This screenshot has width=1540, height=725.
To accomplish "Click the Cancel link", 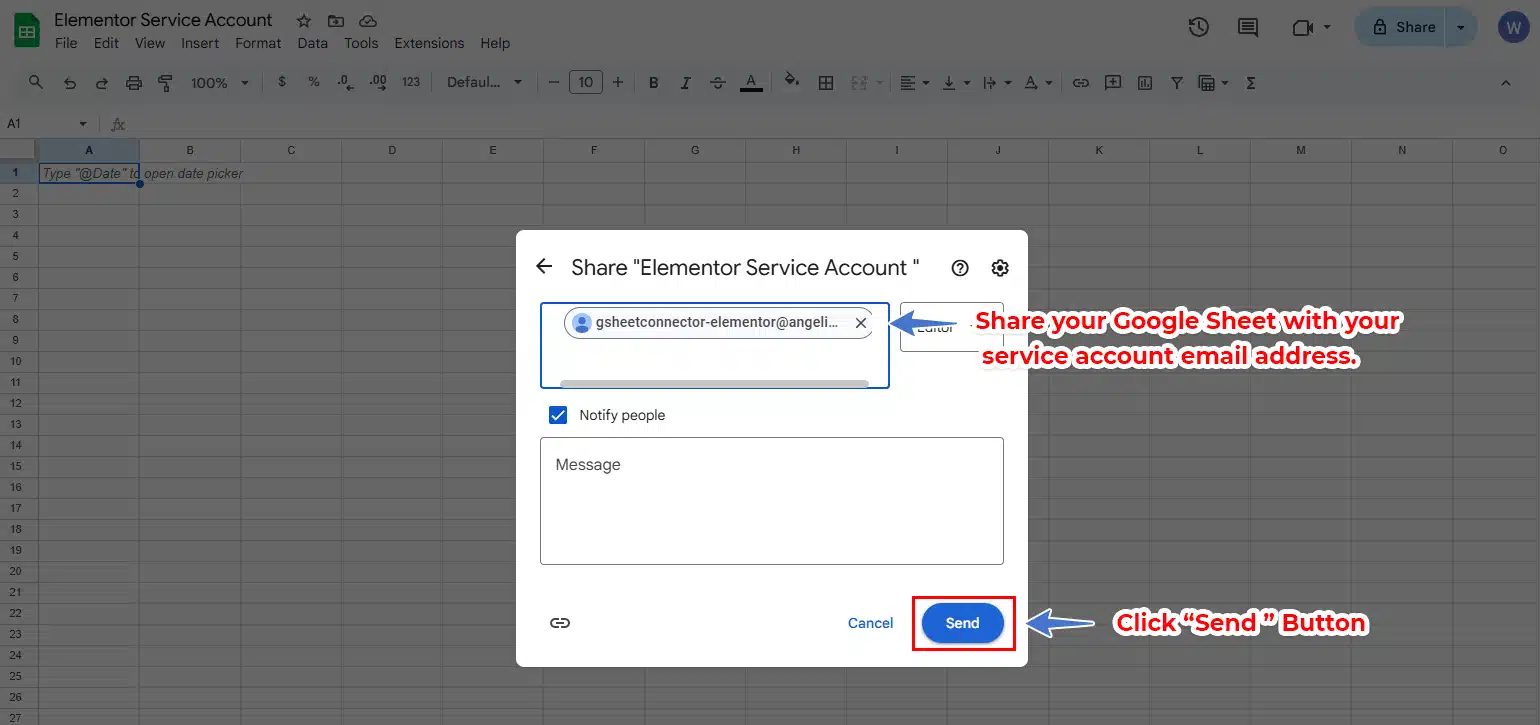I will 870,623.
